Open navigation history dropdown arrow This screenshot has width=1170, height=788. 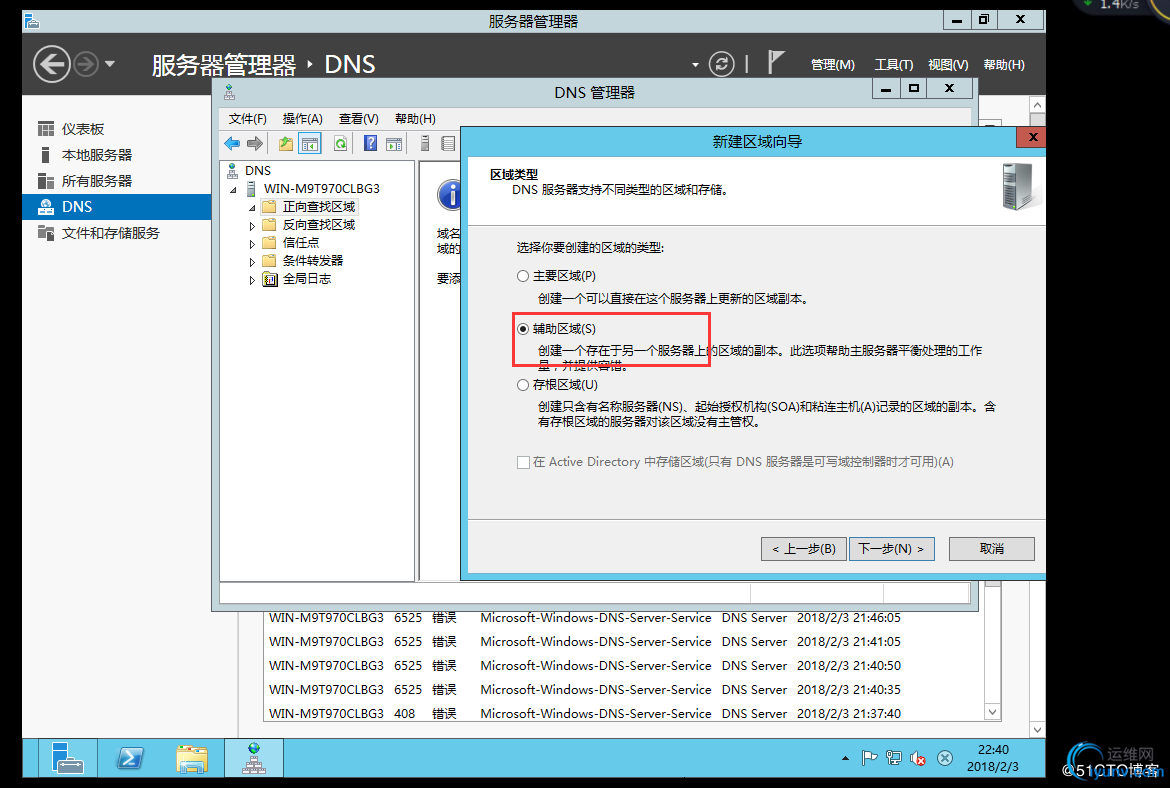coord(110,64)
